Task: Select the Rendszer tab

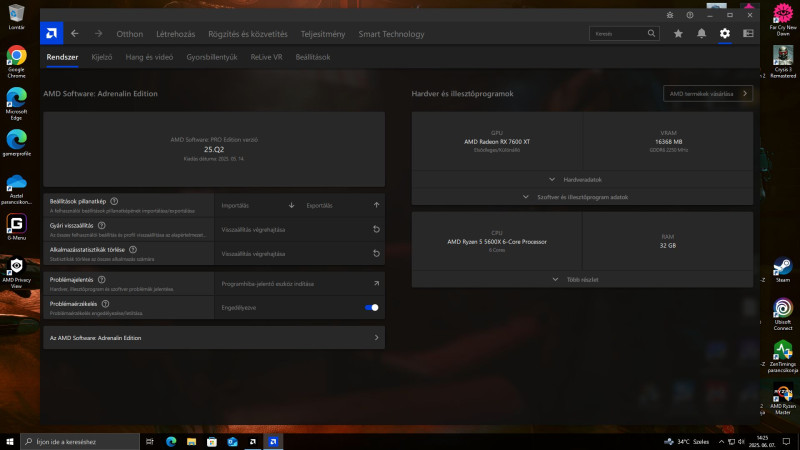Action: (x=62, y=57)
